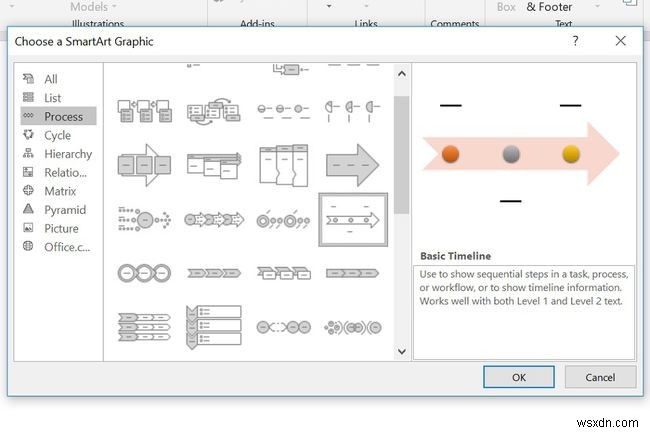
Task: Choose the Basic Chevron Process layout
Action: 214,273
